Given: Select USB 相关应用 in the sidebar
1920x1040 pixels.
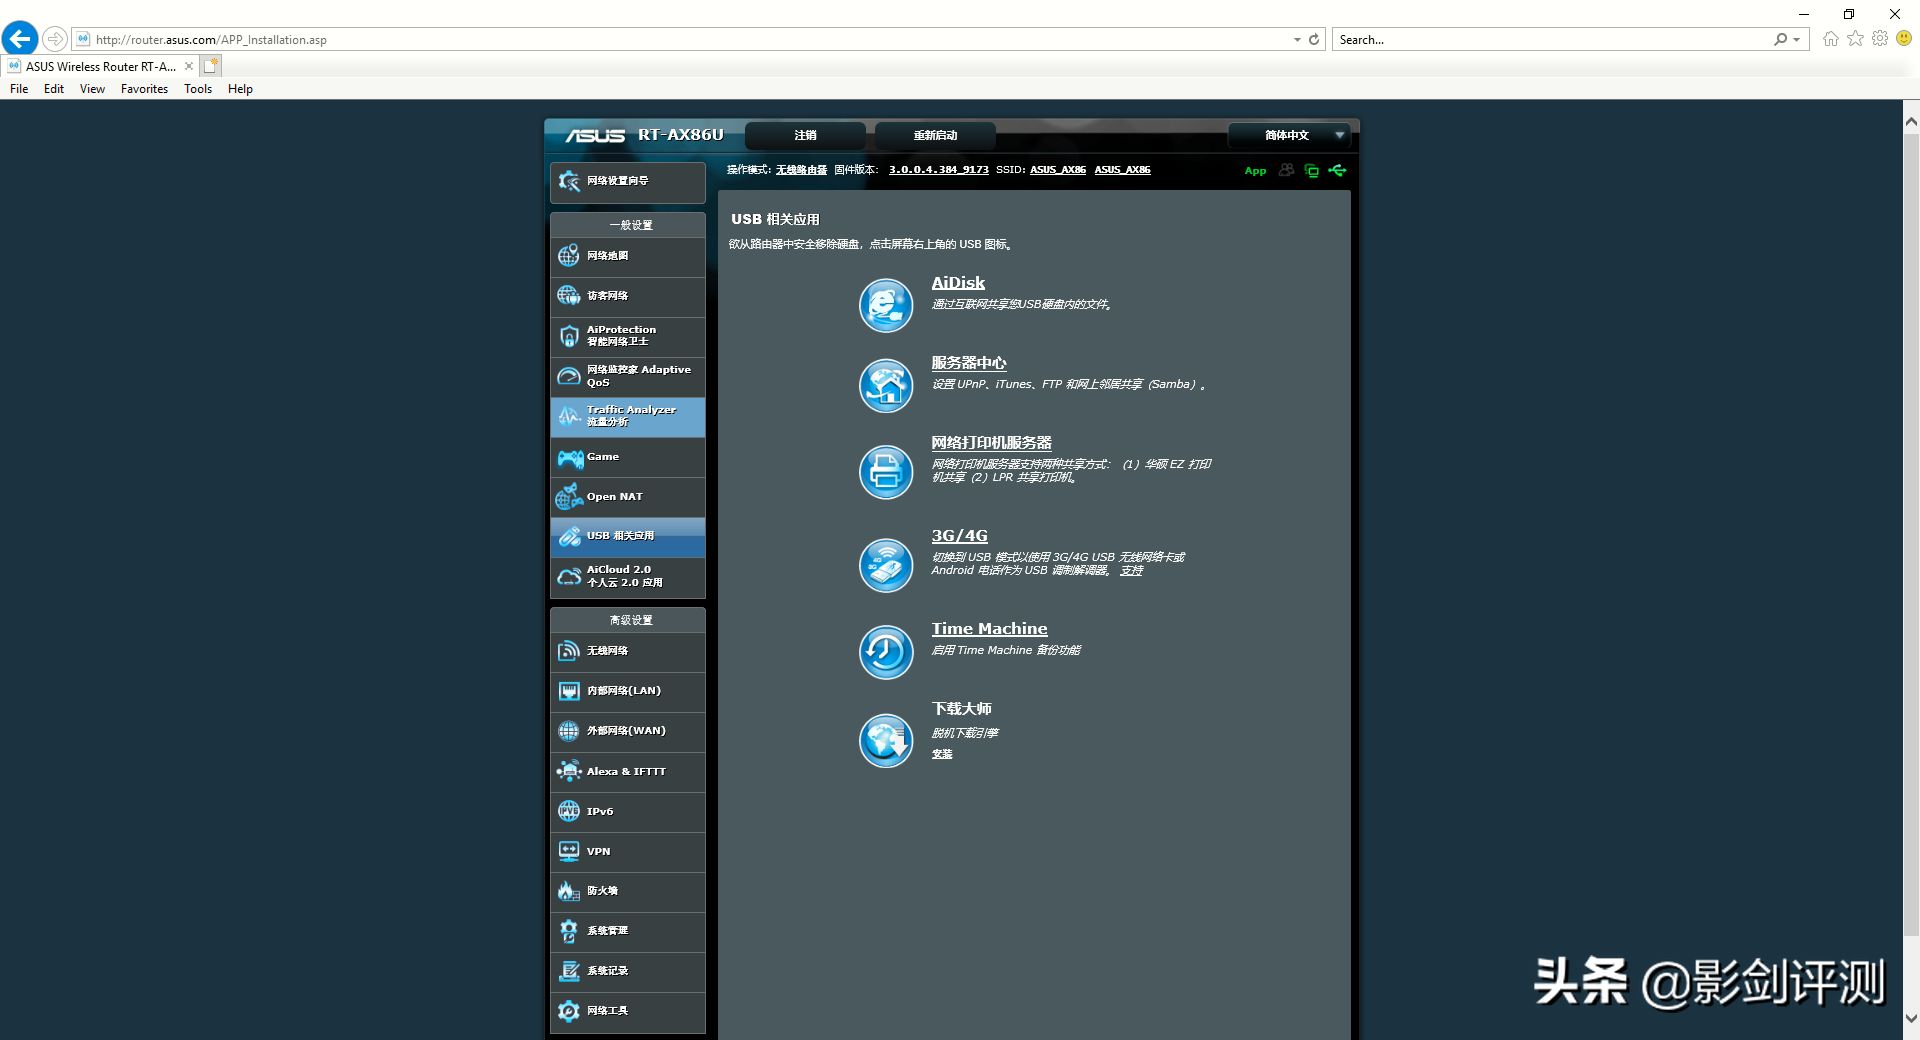Looking at the screenshot, I should point(628,537).
